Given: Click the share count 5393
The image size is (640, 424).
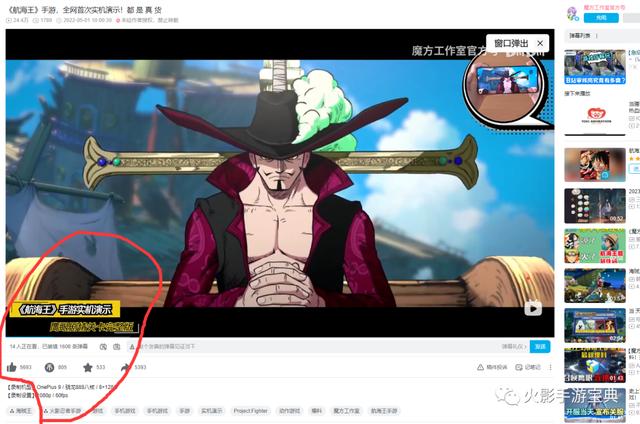Looking at the screenshot, I should pos(140,367).
